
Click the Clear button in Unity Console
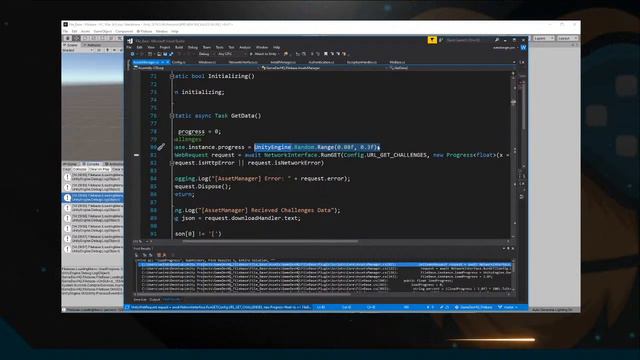click(x=66, y=169)
